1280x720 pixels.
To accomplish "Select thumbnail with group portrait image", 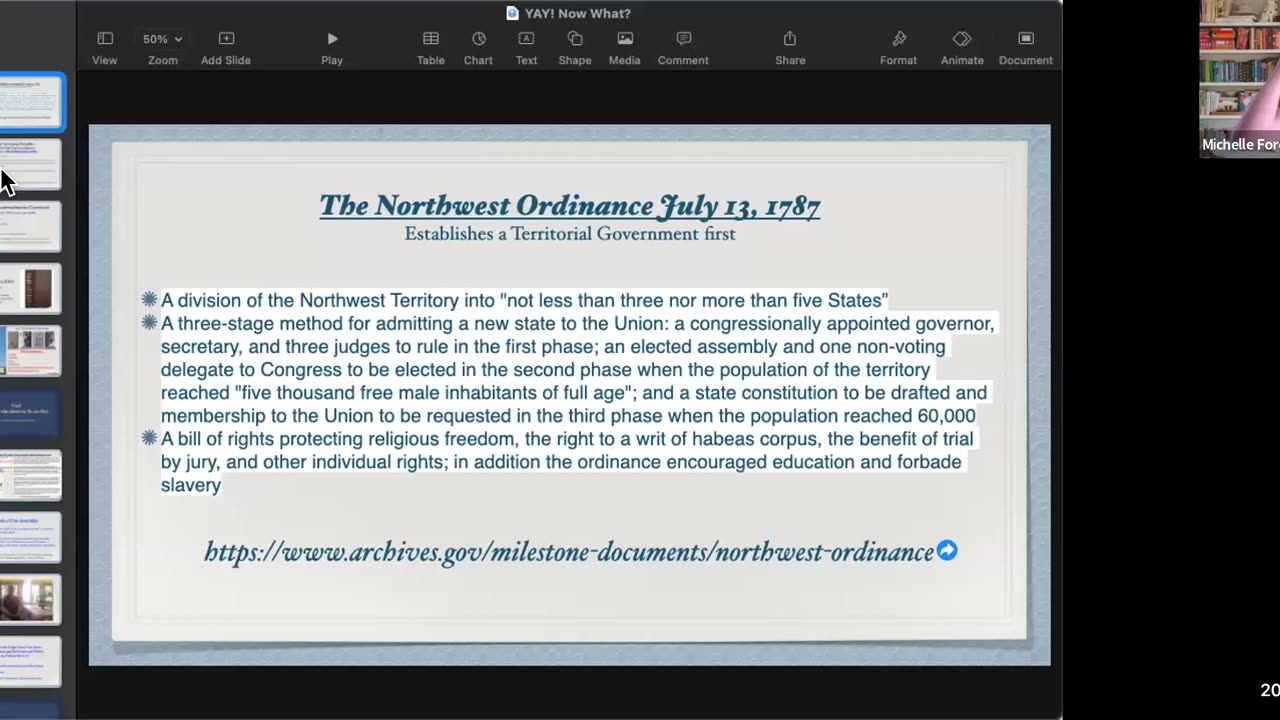I will tap(30, 350).
